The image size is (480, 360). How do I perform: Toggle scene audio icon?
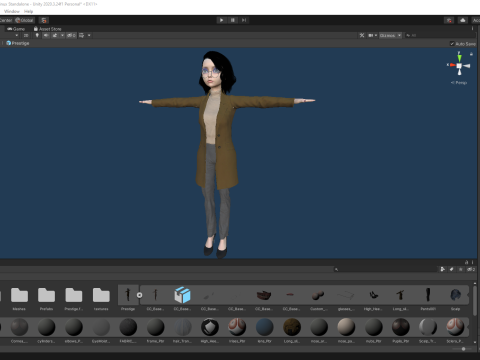[x=46, y=35]
